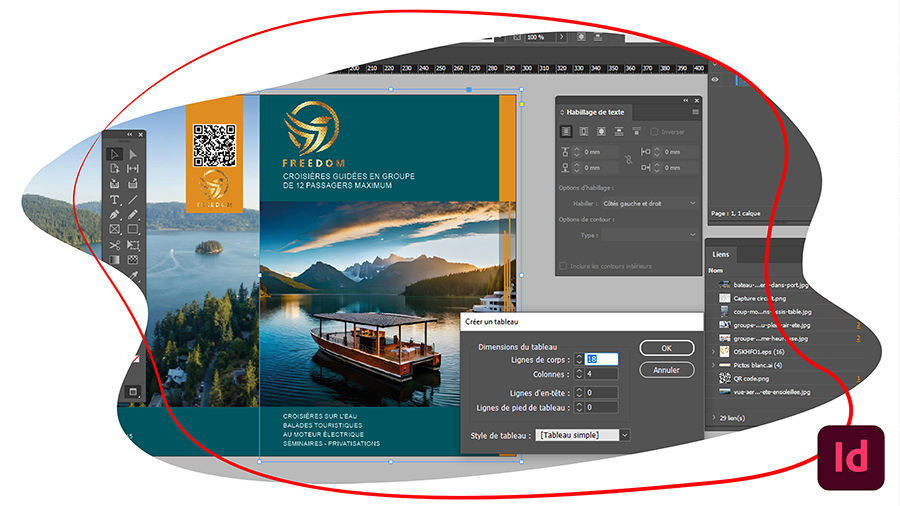
Task: Select the Rectangle Frame tool
Action: tap(115, 230)
